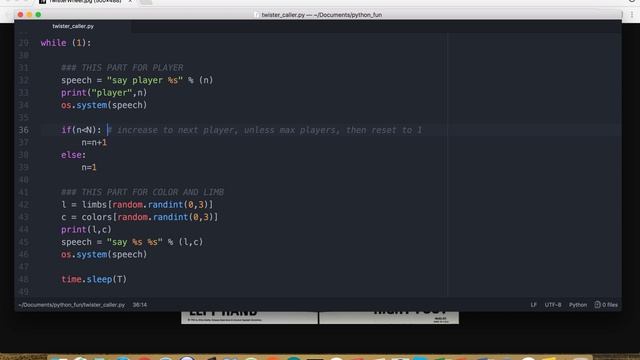The height and width of the screenshot is (360, 640).
Task: Click line number 29 in the gutter
Action: [24, 43]
